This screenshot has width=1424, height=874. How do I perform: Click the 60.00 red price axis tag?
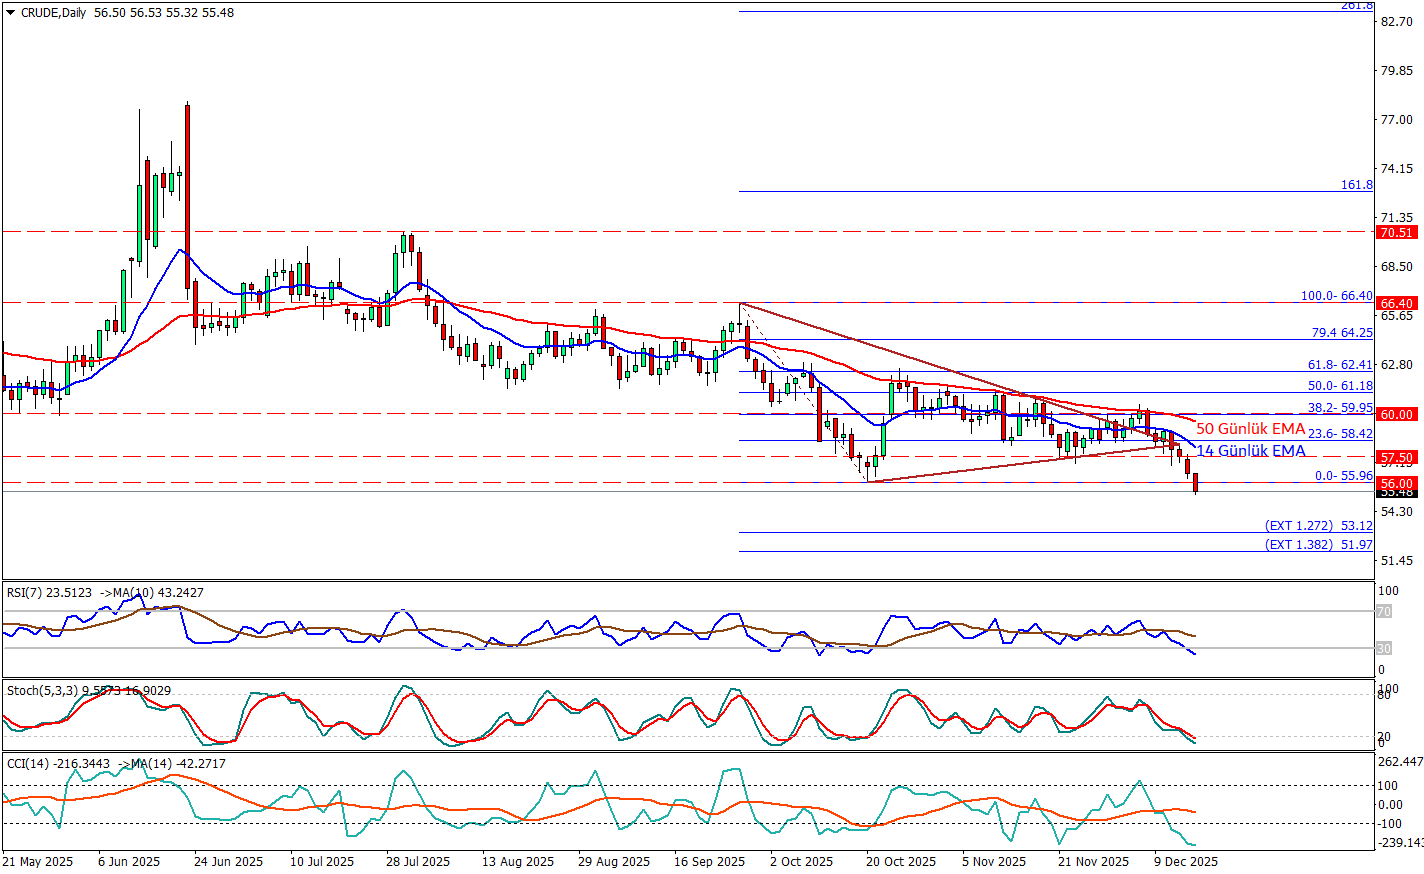(1397, 414)
